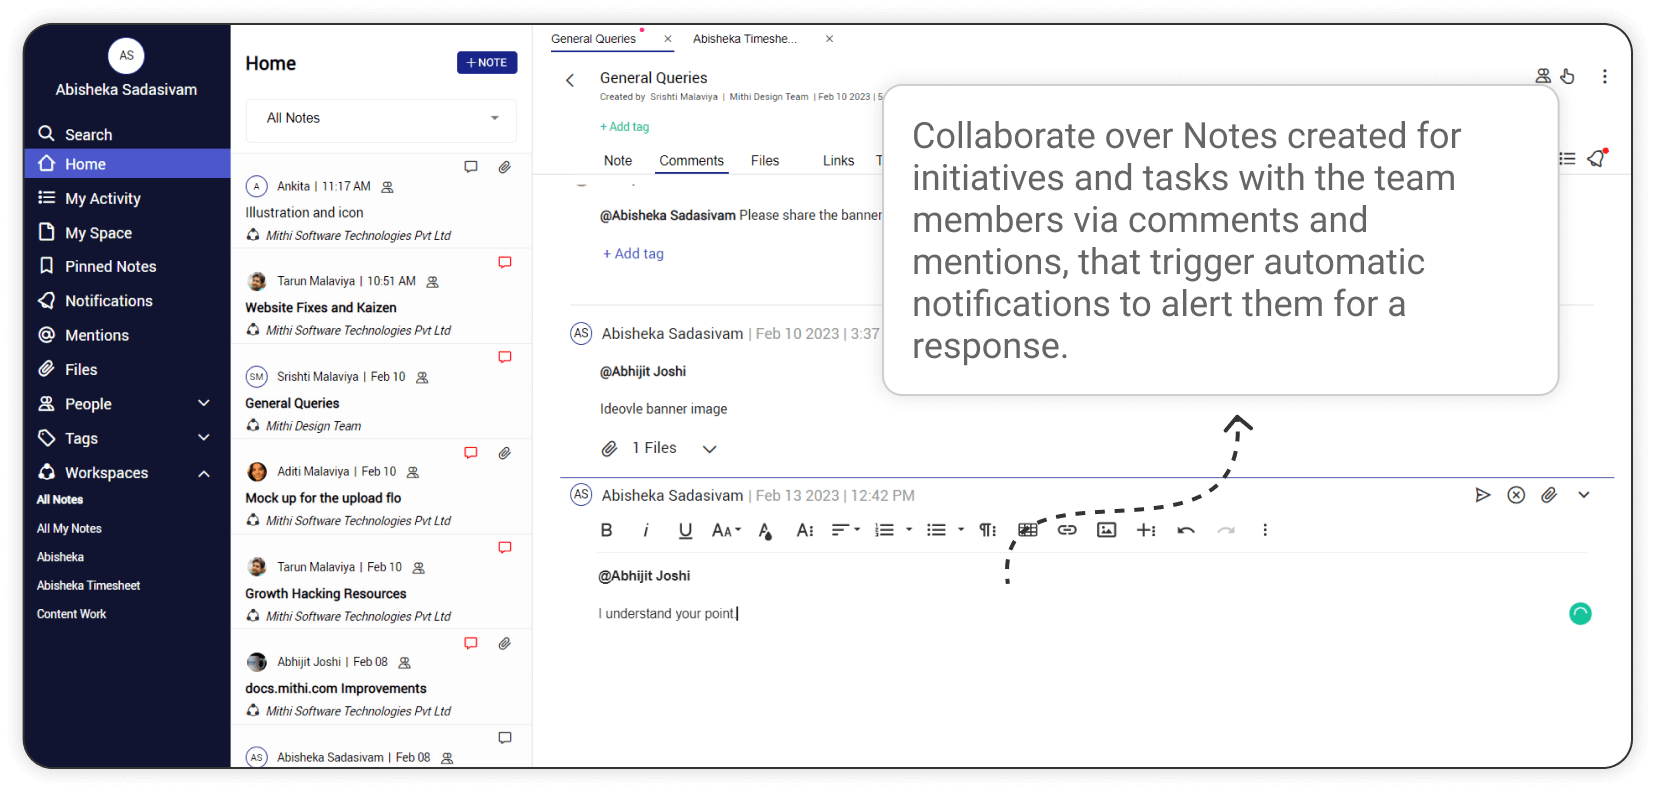Send the comment reply
The height and width of the screenshot is (792, 1655).
click(x=1483, y=495)
